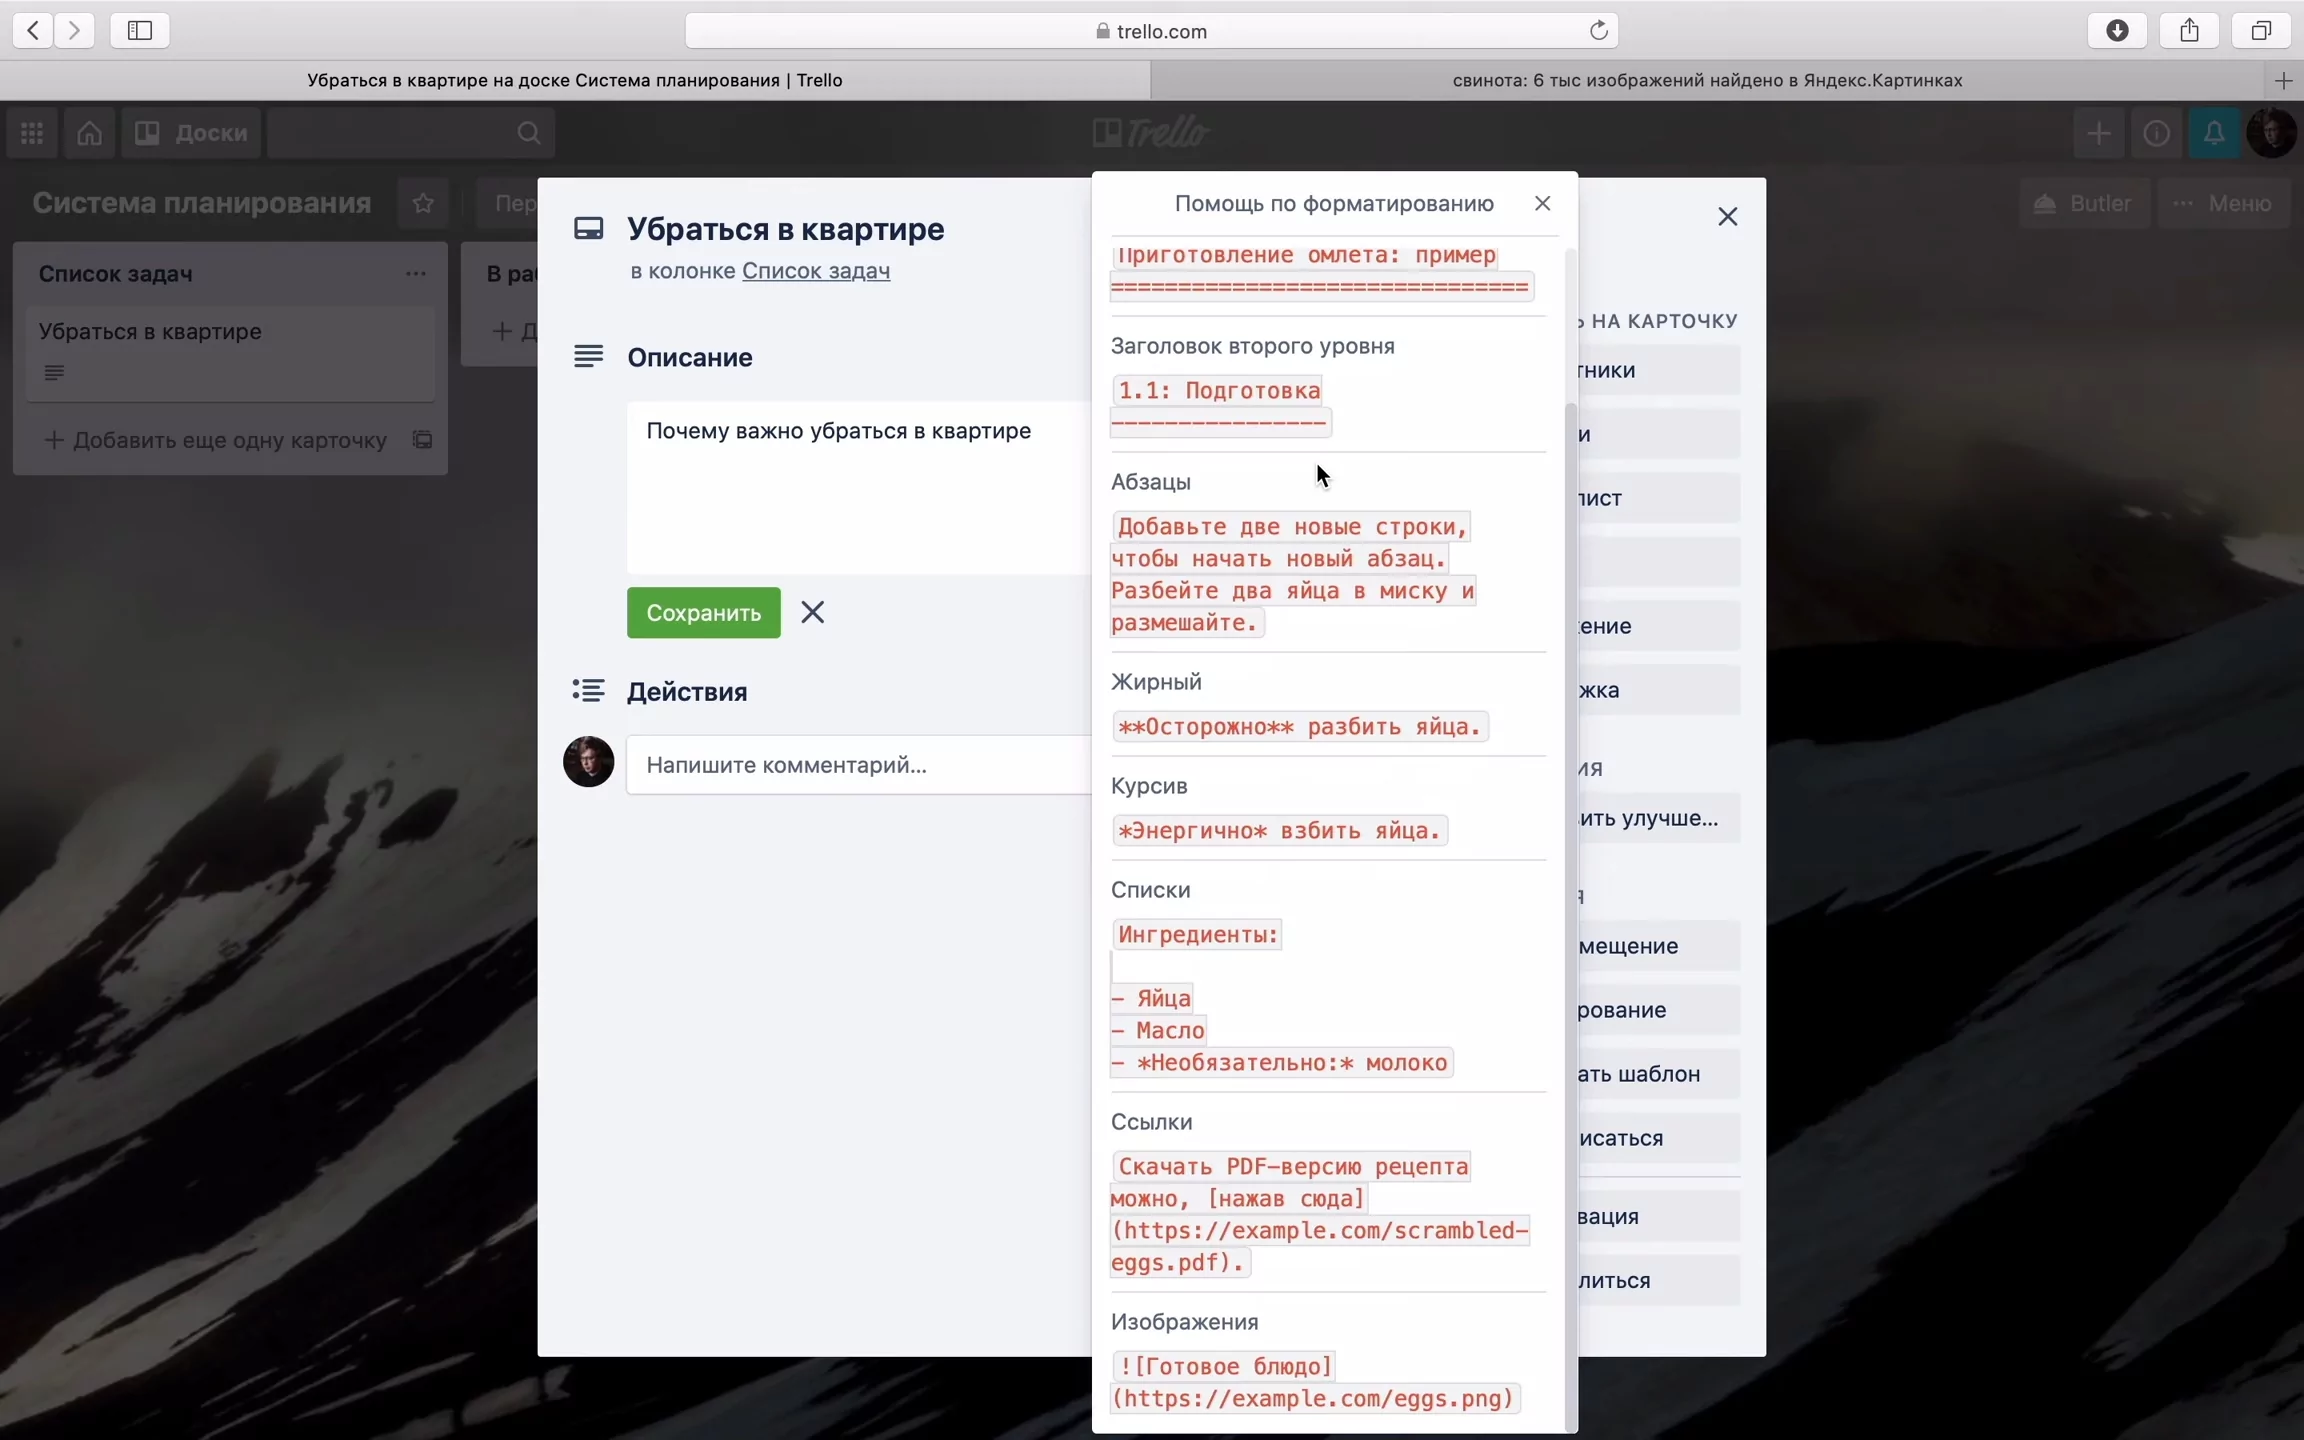Show all tabs overview icon
This screenshot has width=2304, height=1440.
(2261, 30)
